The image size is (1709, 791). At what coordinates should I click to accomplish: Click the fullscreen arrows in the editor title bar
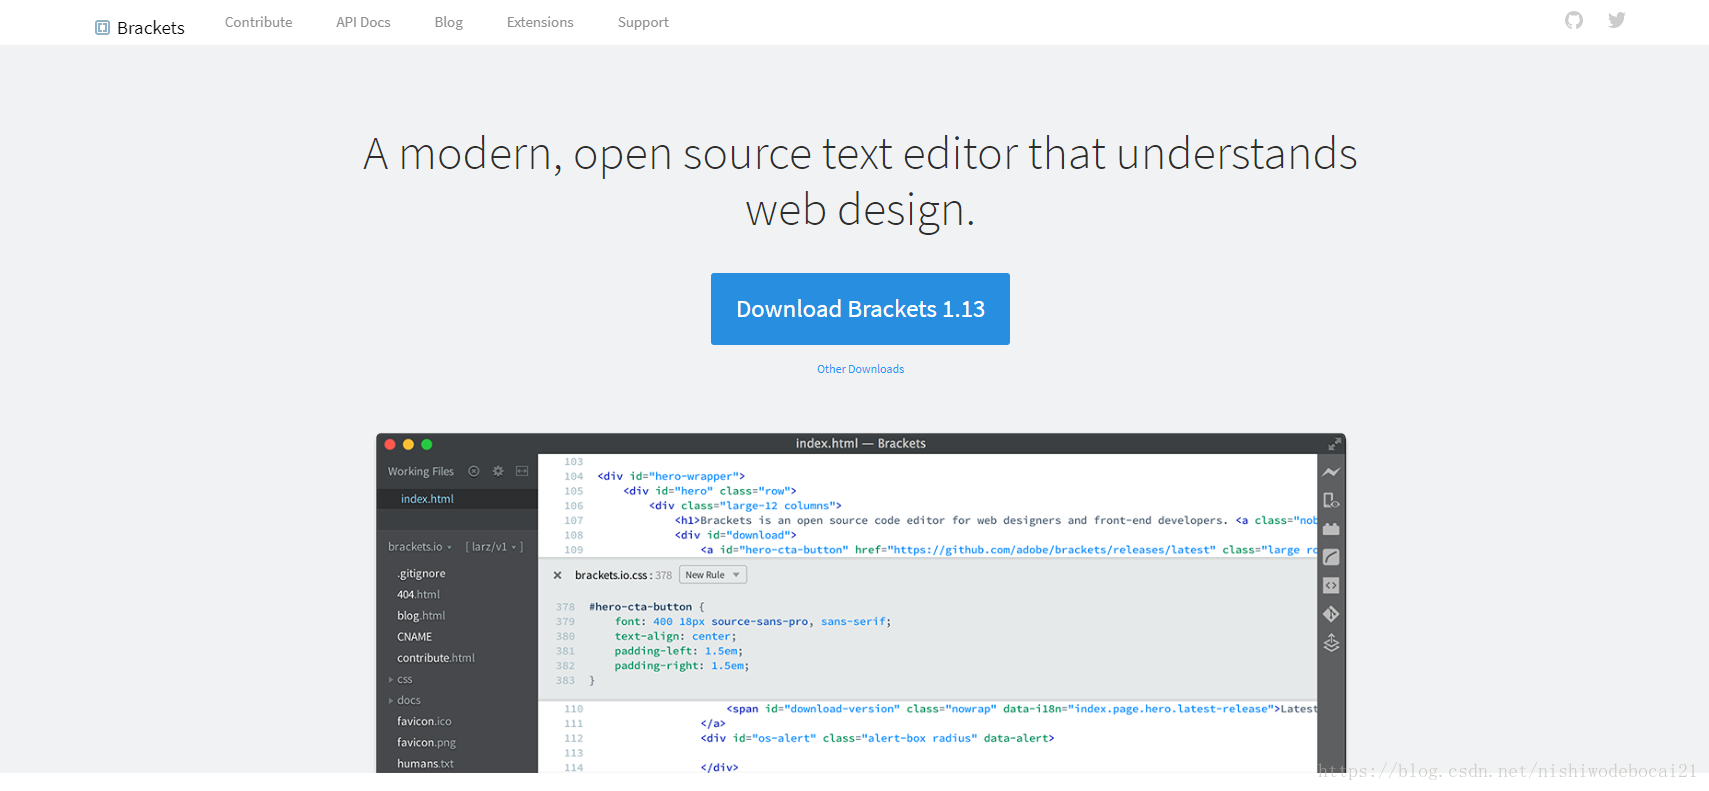[x=1334, y=444]
